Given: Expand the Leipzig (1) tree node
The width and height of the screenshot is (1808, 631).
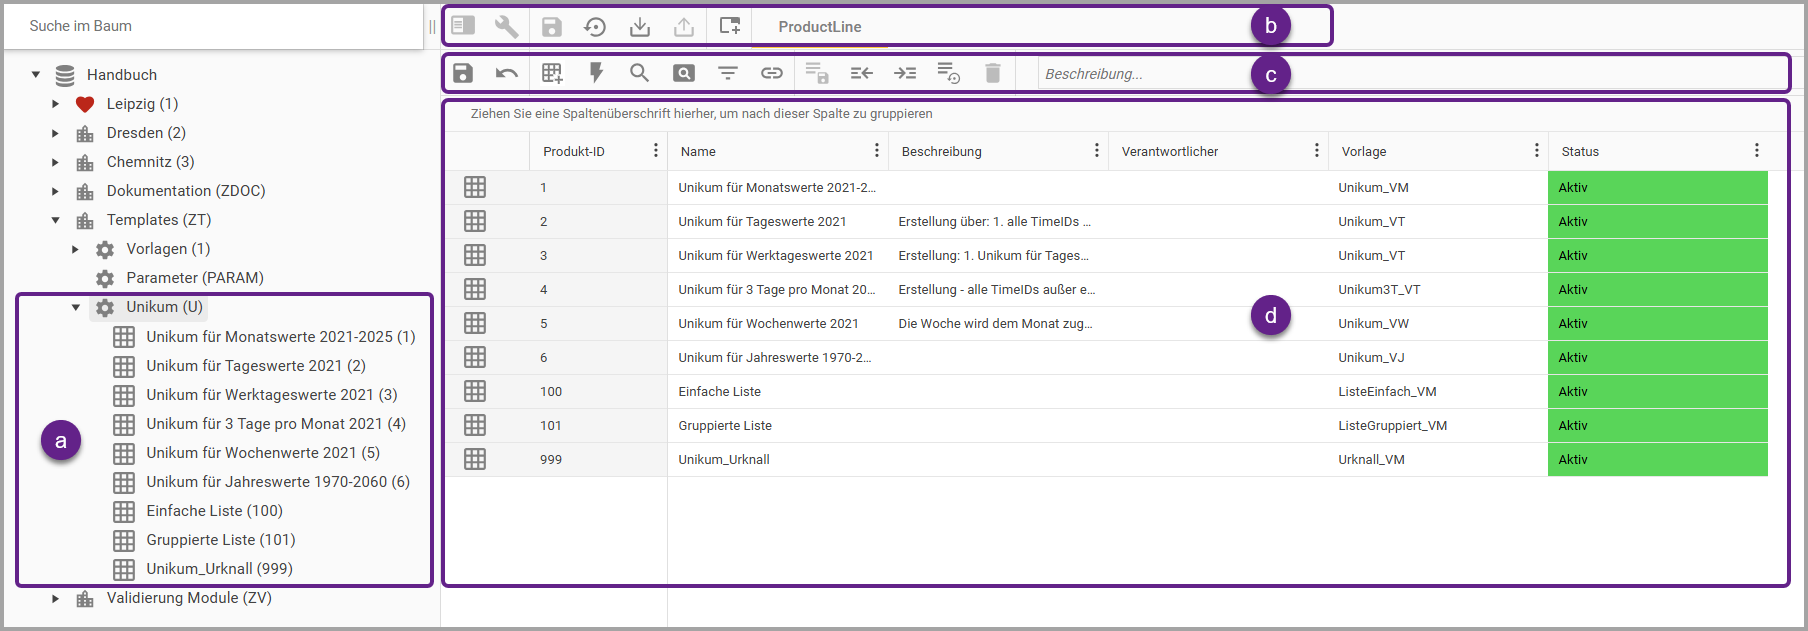Looking at the screenshot, I should [x=56, y=104].
